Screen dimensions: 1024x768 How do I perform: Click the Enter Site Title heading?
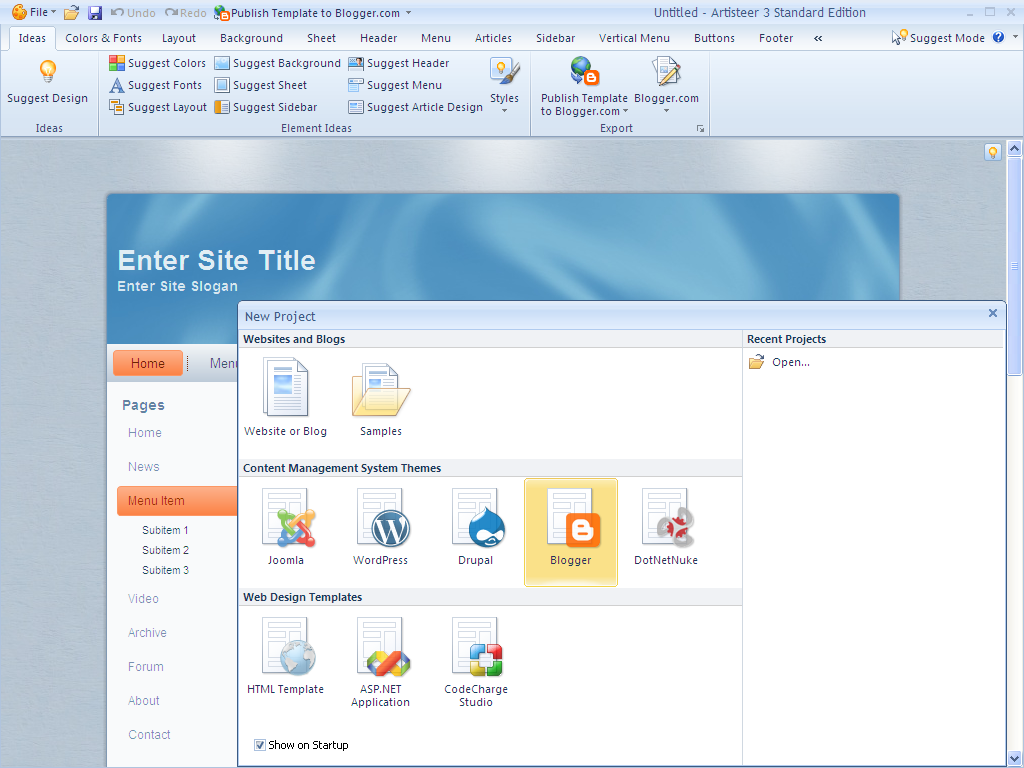(216, 260)
